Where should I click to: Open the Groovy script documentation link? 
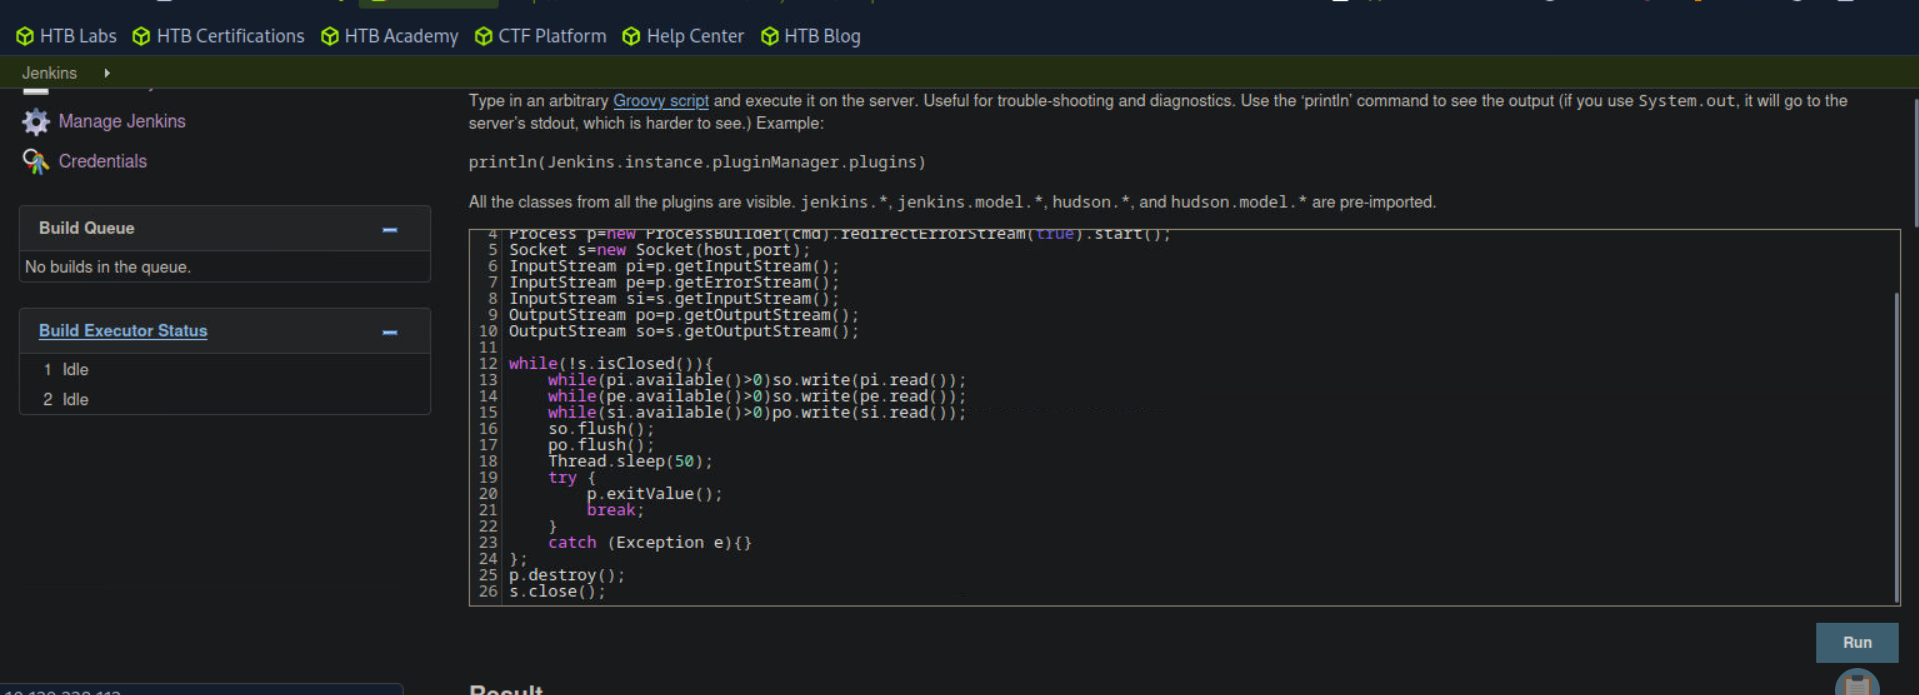[x=661, y=101]
